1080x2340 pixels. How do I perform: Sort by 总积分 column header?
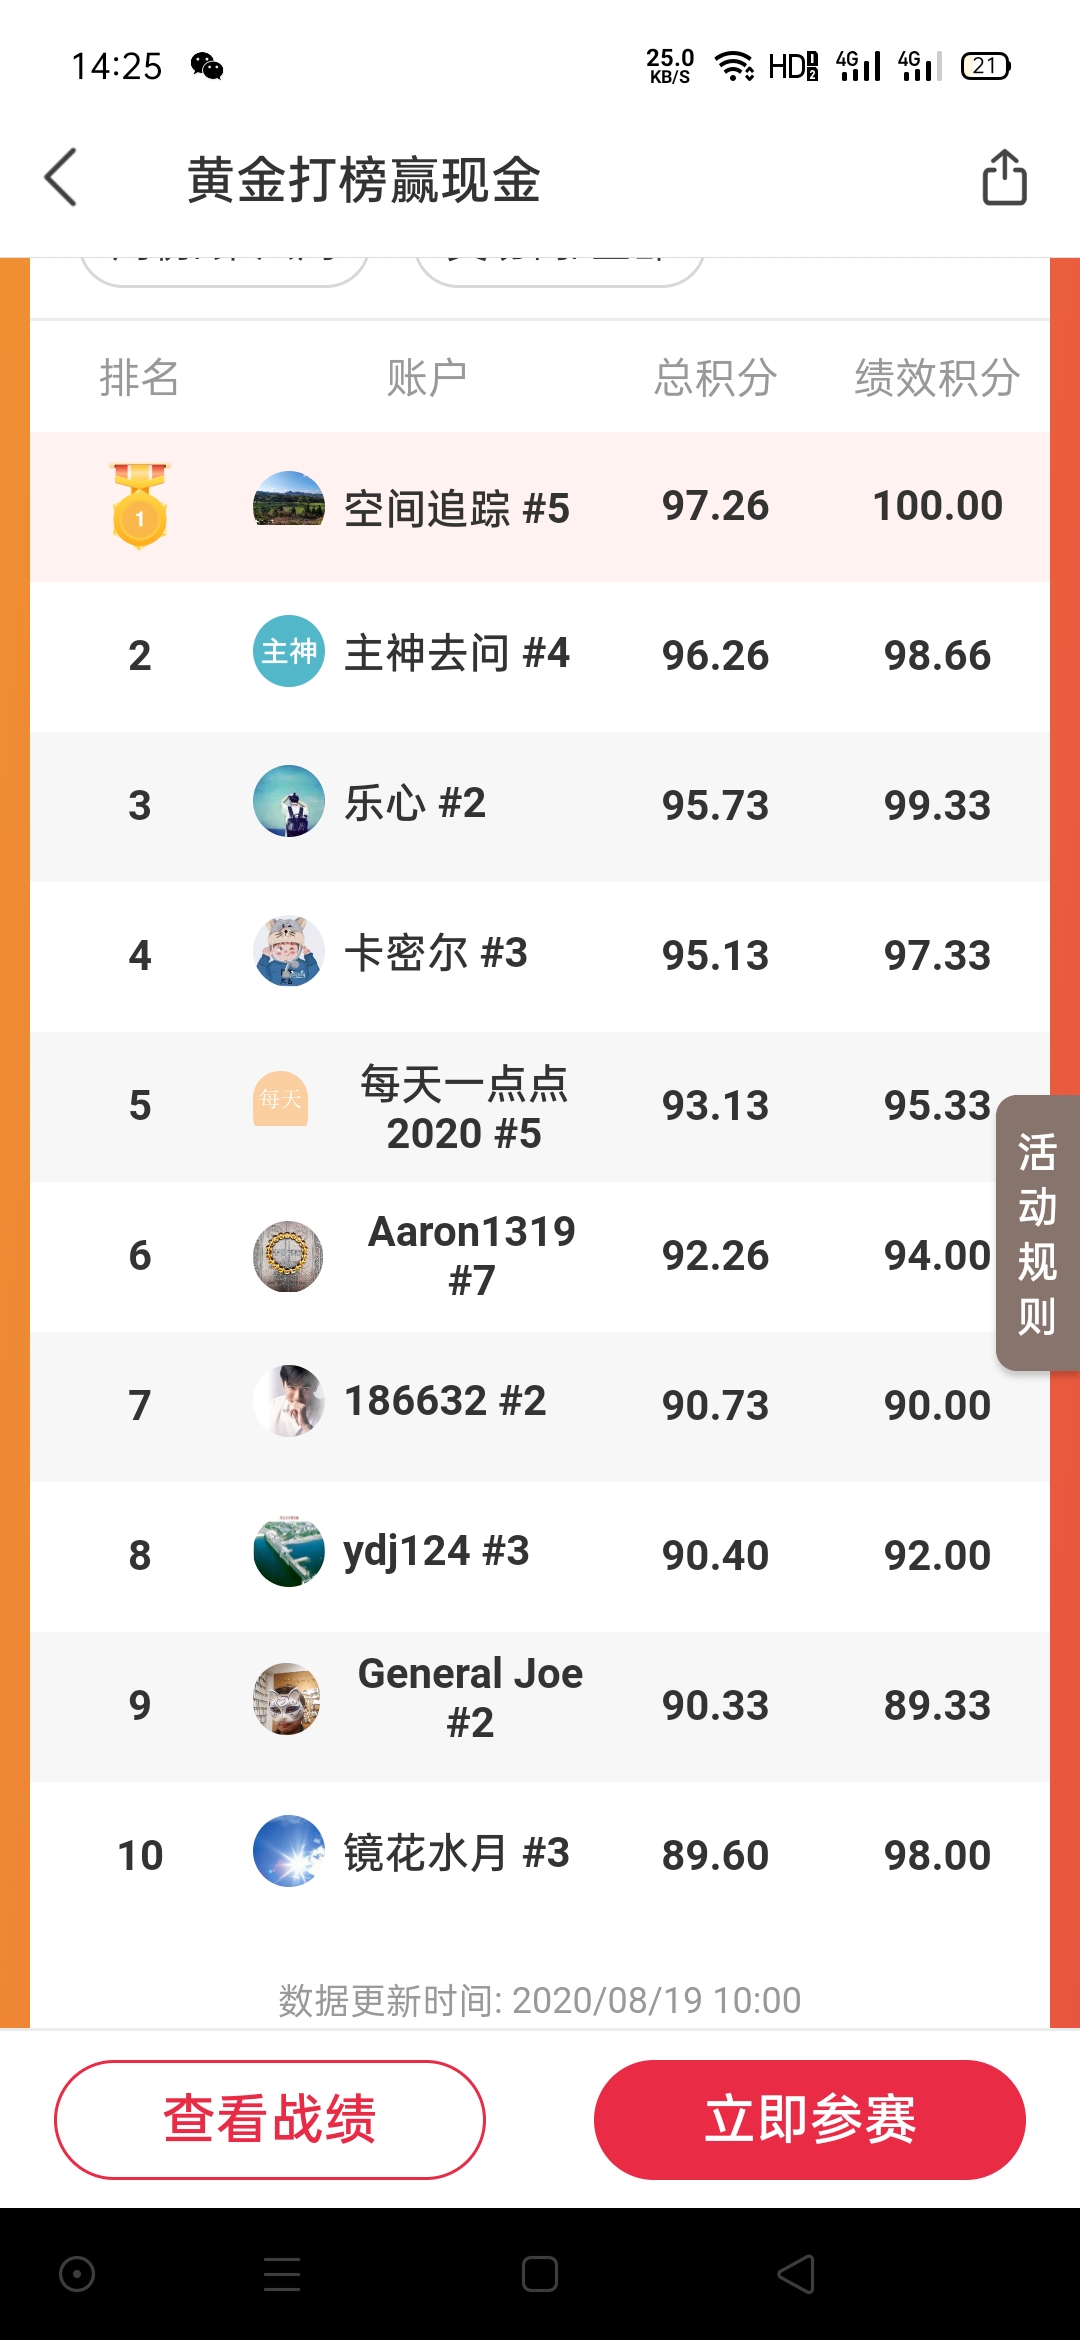coord(715,378)
